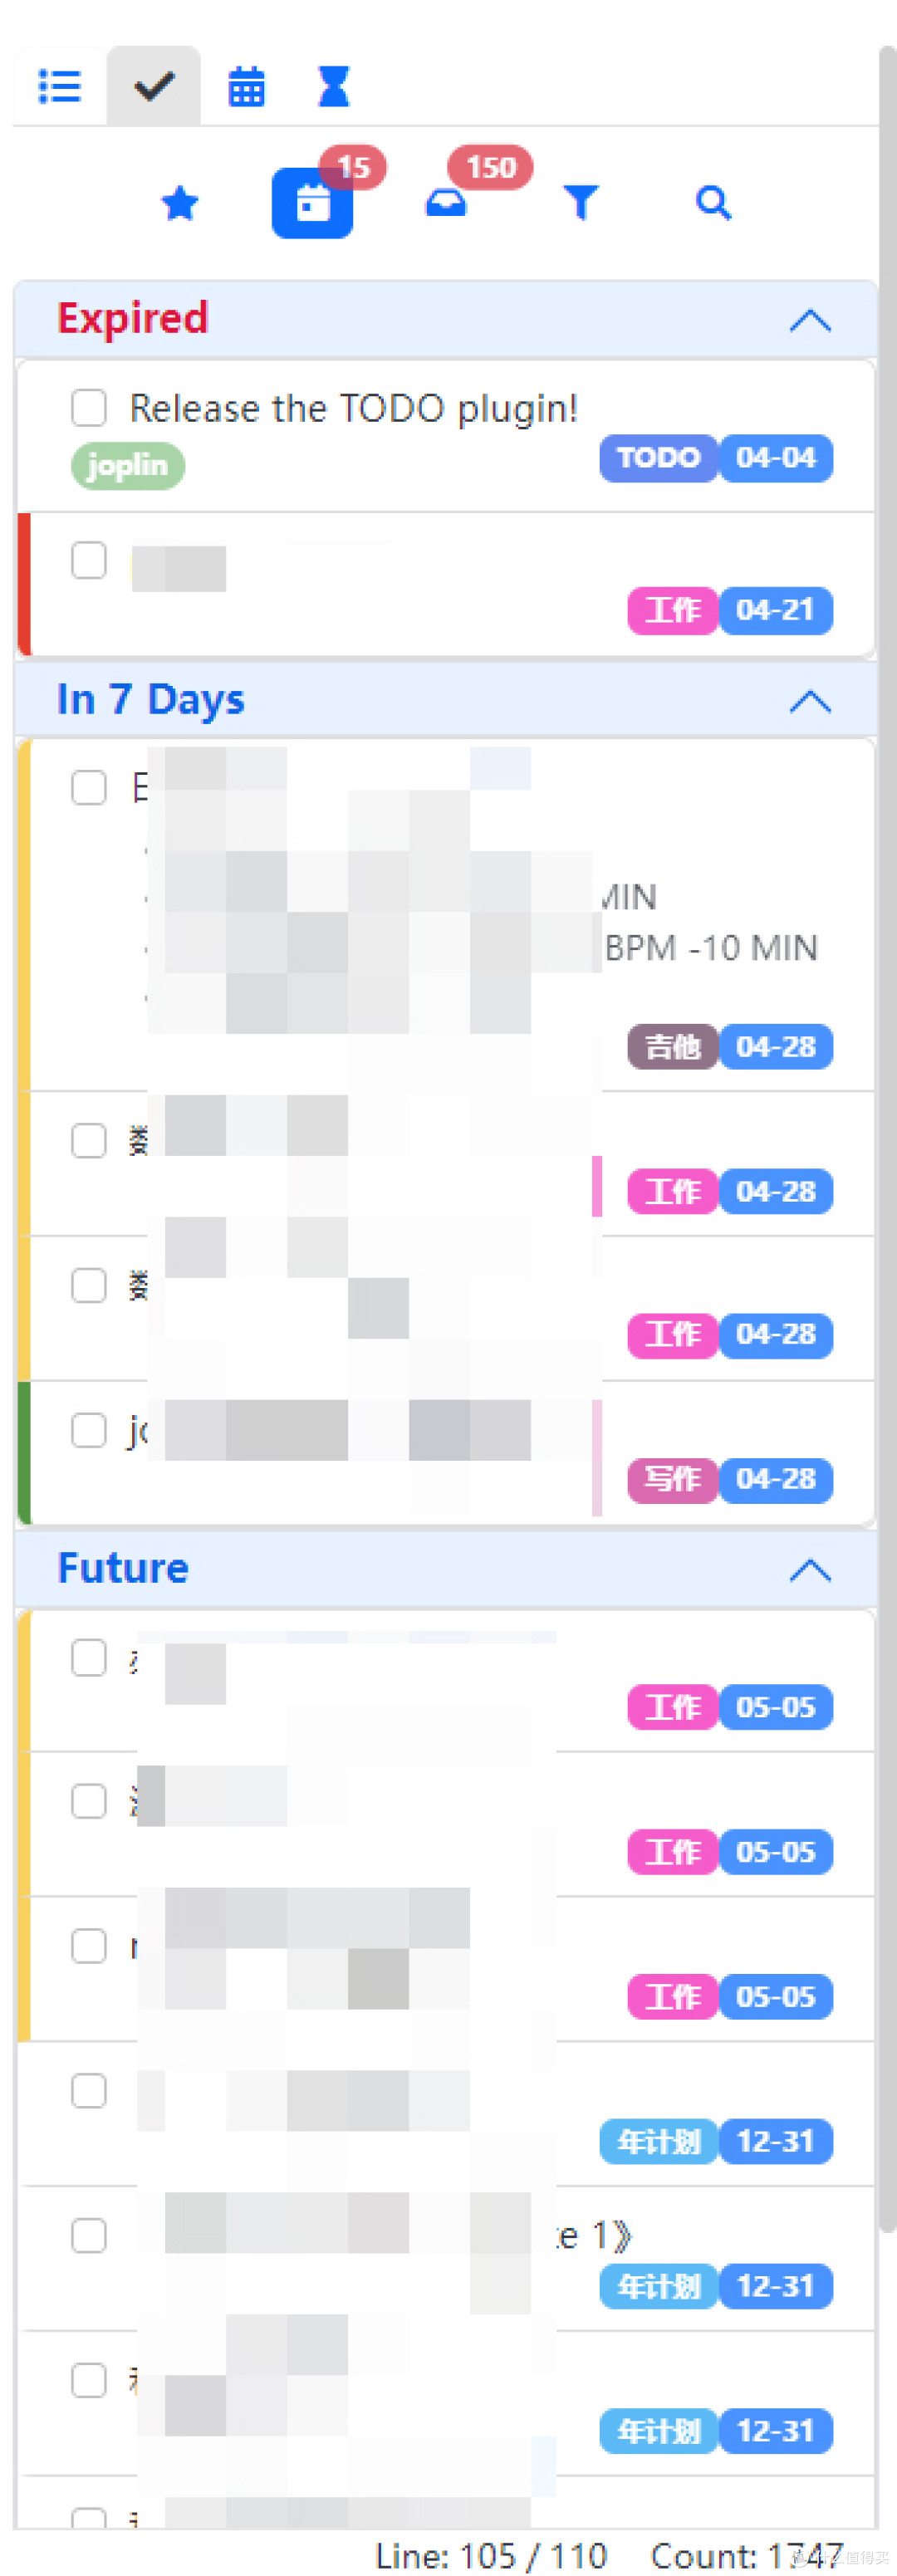The height and width of the screenshot is (2576, 897).
Task: Open the calendar grid tab
Action: 246,86
